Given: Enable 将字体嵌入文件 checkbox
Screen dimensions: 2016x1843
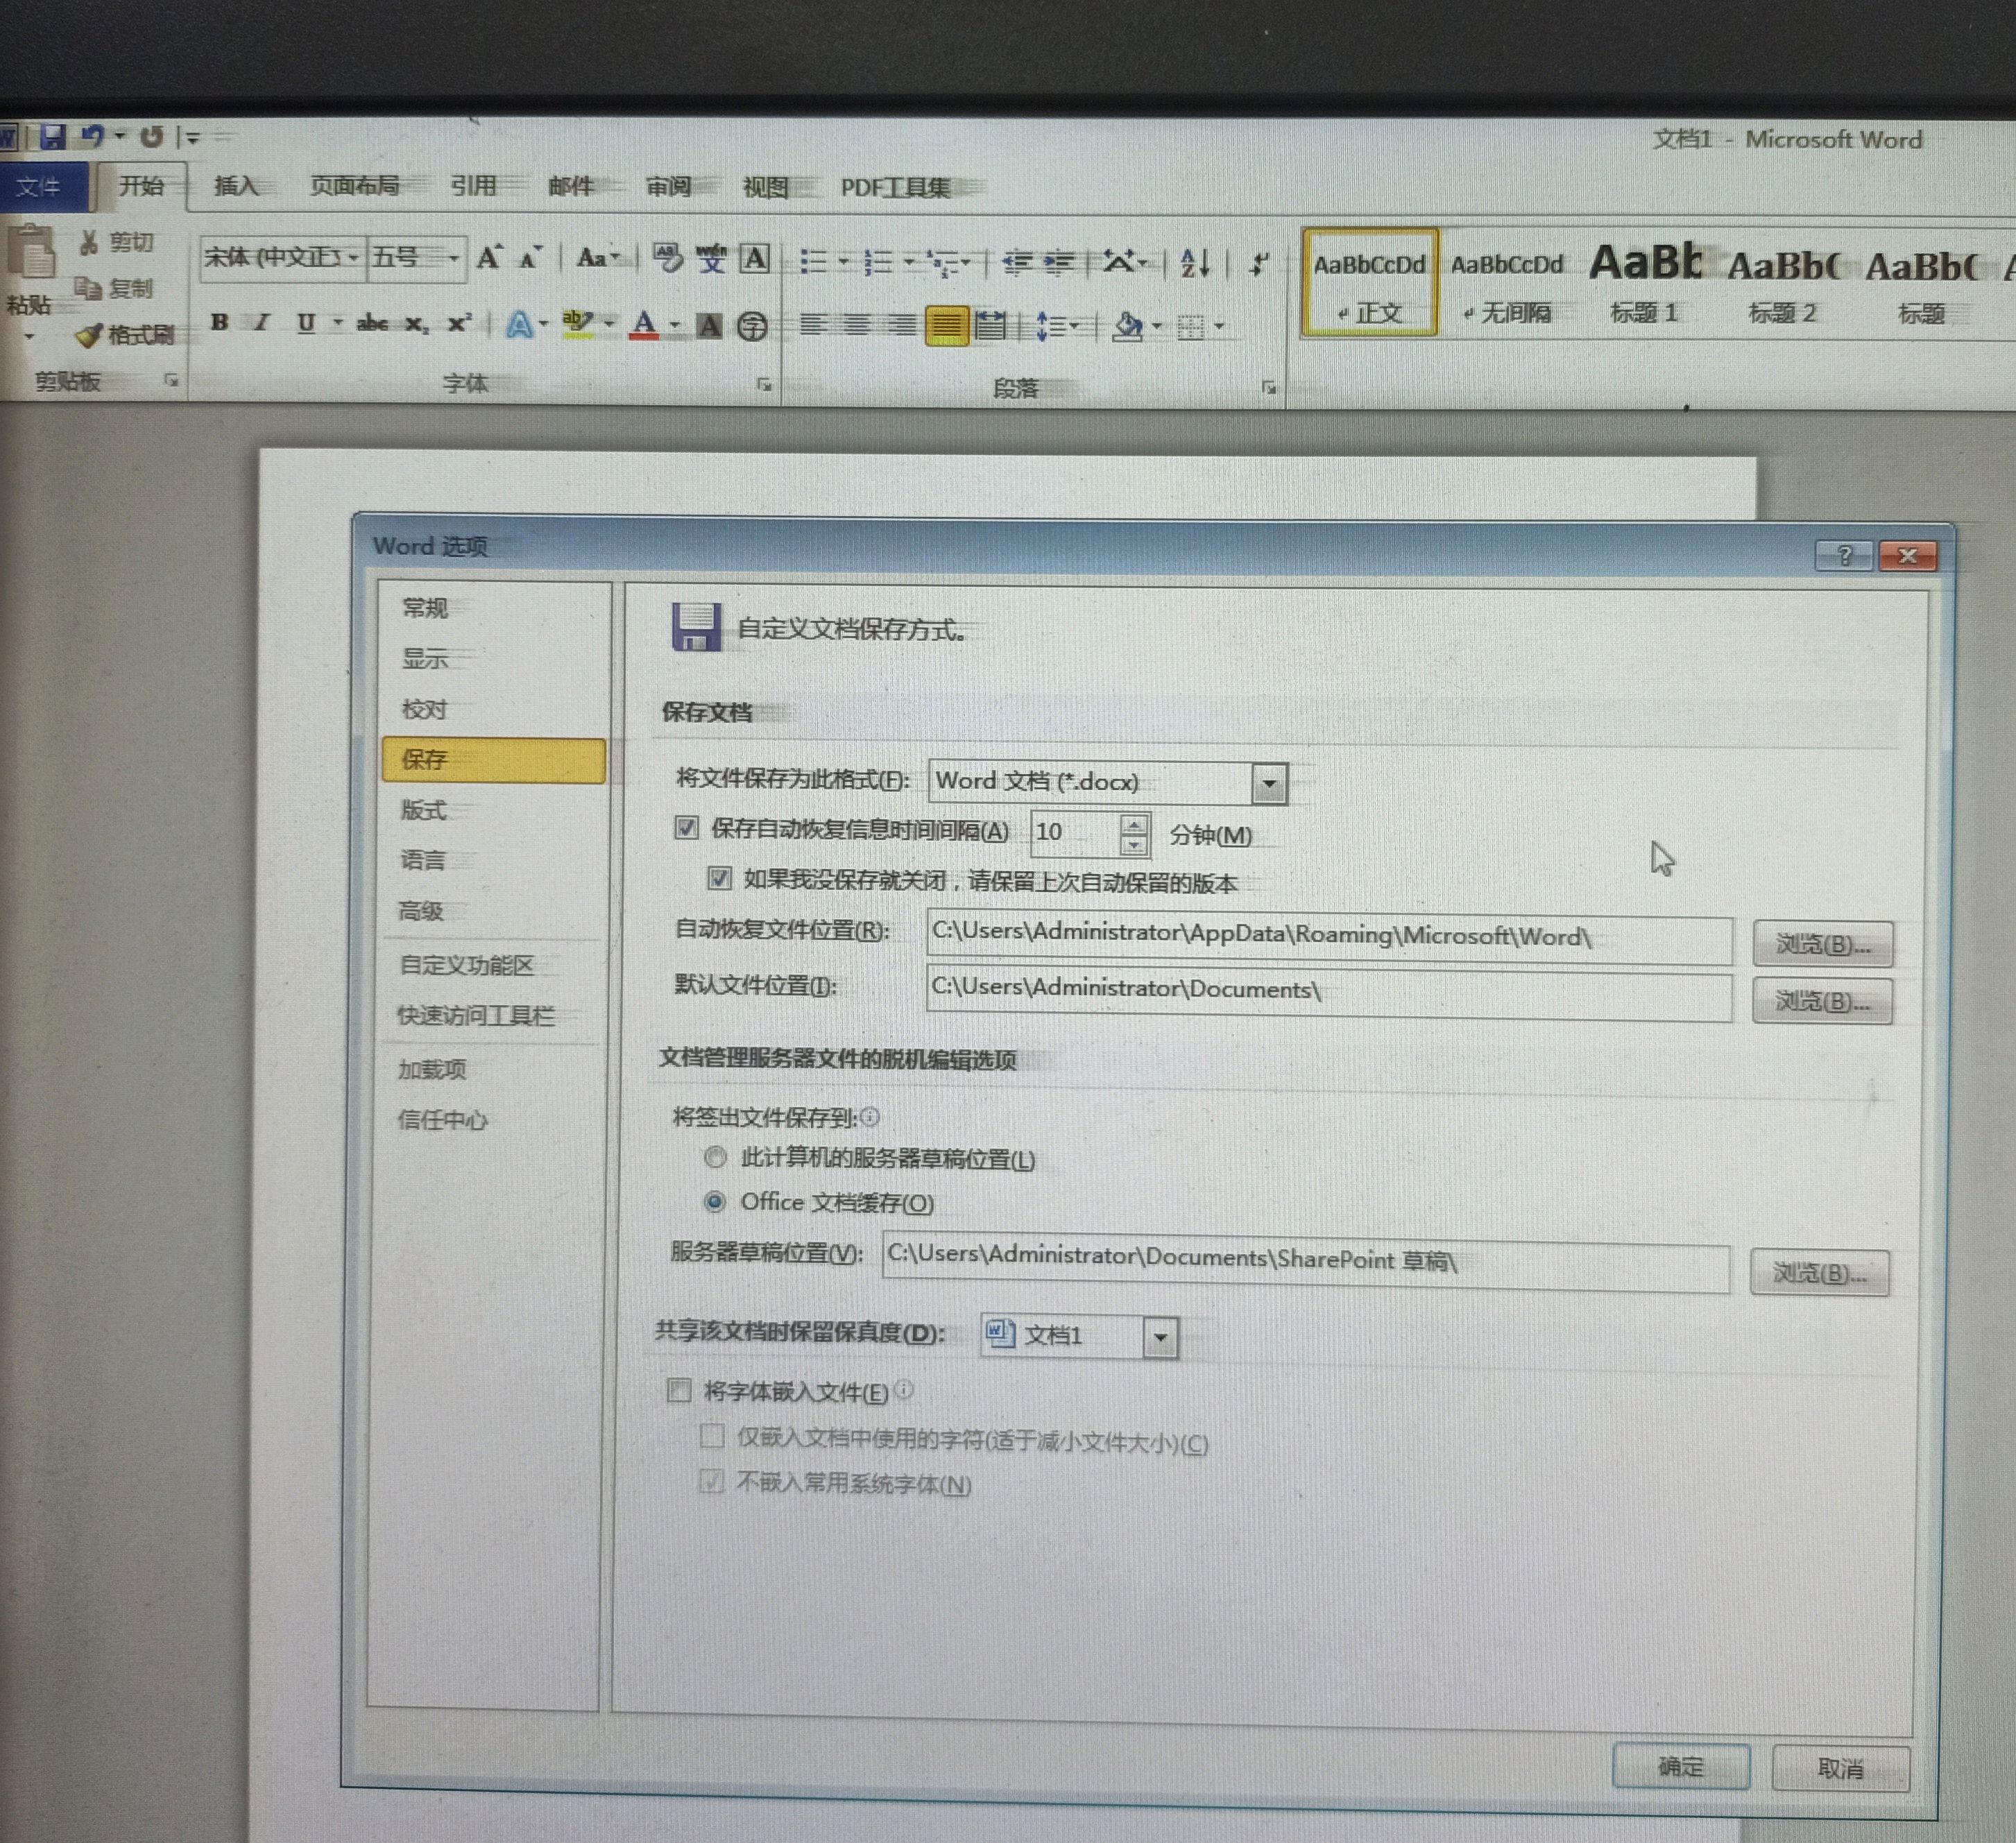Looking at the screenshot, I should point(679,1390).
